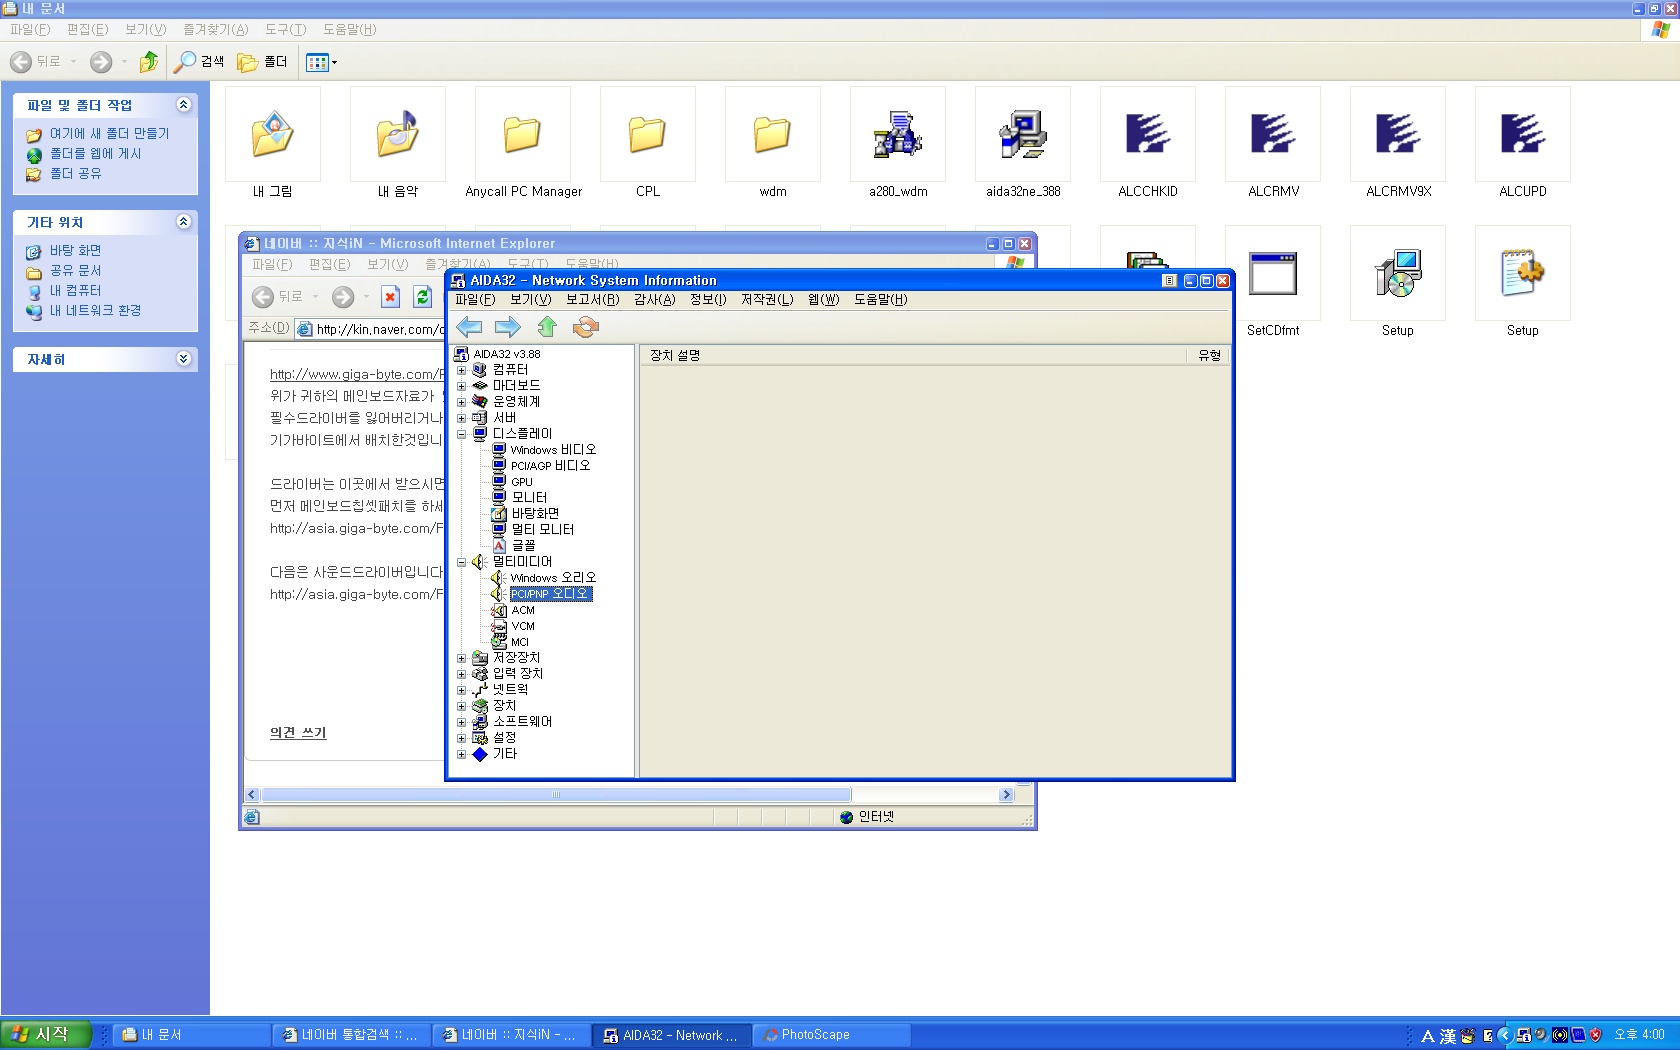Select the 글꼴 tree item
This screenshot has height=1050, width=1680.
click(x=523, y=546)
